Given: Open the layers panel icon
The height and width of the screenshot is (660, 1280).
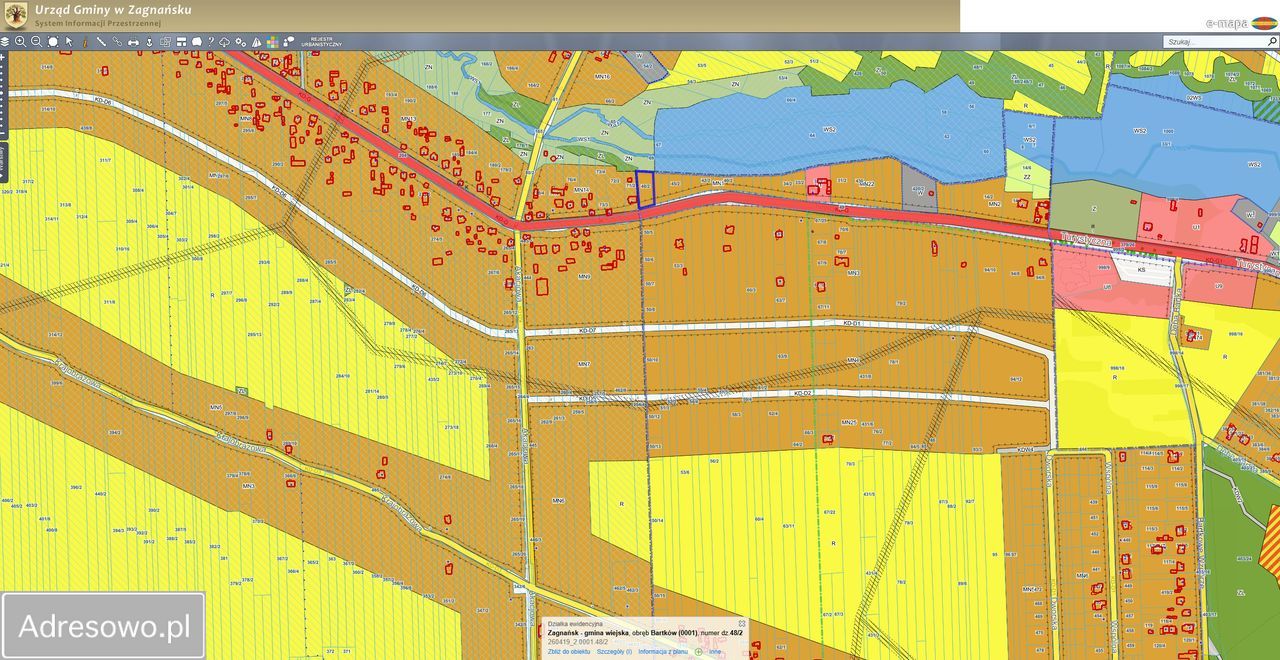Looking at the screenshot, I should pyautogui.click(x=5, y=42).
